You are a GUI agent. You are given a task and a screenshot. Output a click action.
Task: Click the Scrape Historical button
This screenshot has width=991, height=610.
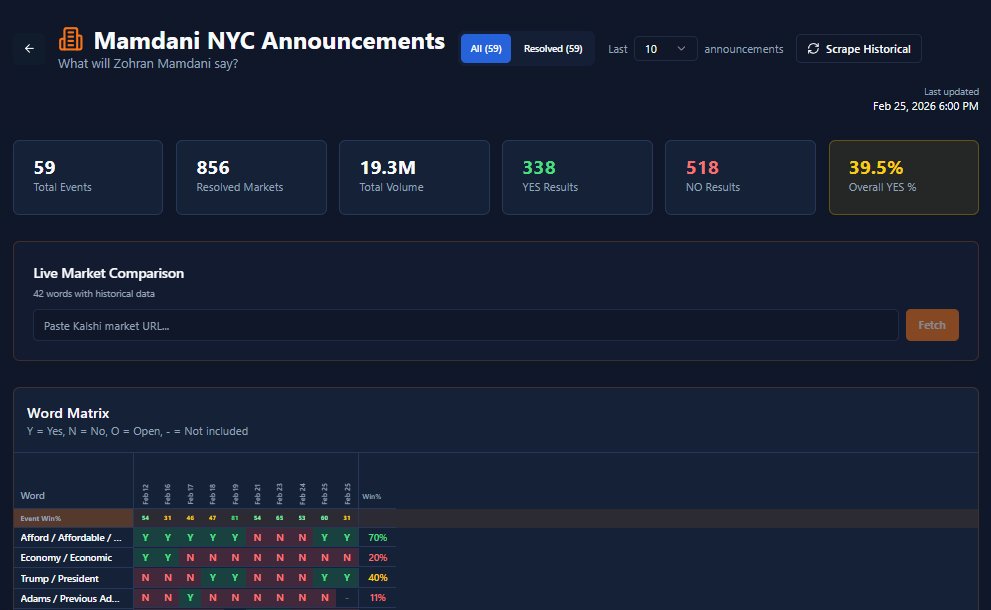coord(858,49)
